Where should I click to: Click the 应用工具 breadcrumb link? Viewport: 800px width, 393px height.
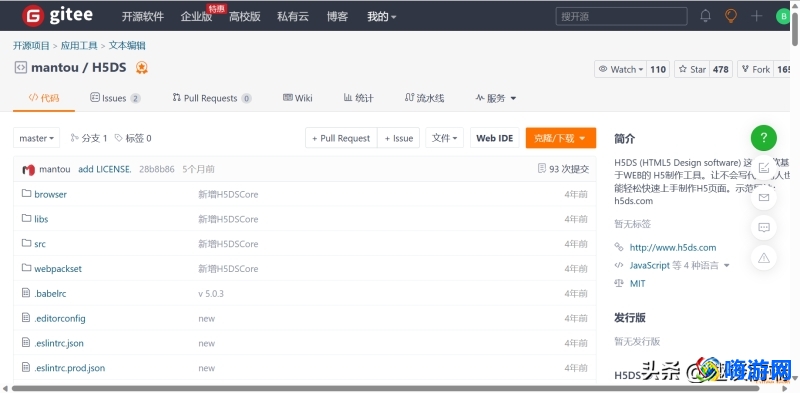pyautogui.click(x=79, y=45)
